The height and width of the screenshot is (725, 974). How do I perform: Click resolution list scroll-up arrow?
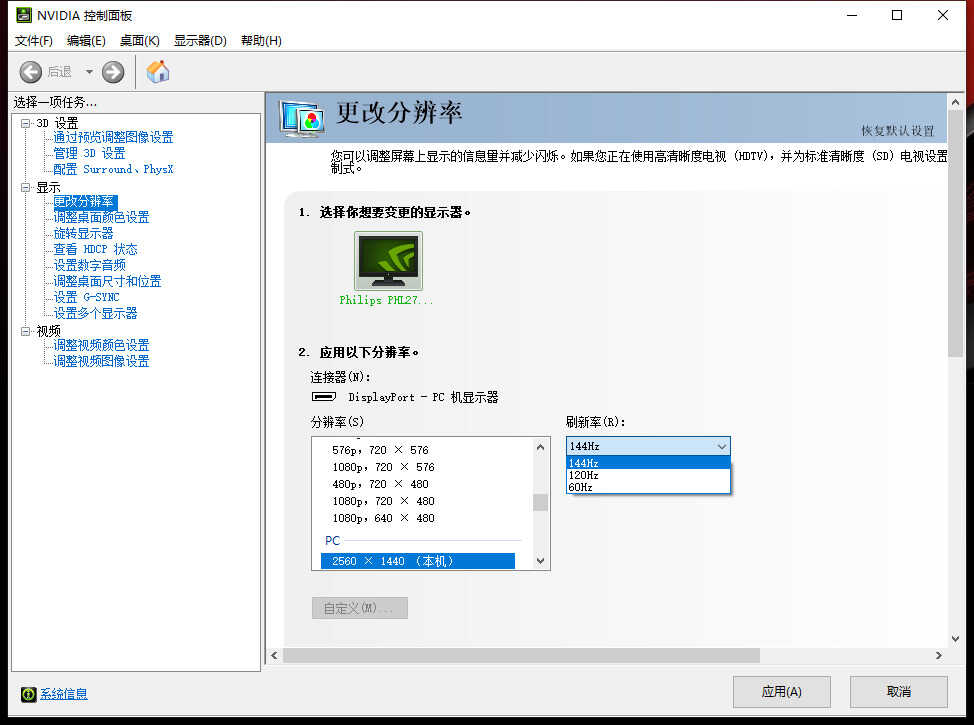pos(540,447)
